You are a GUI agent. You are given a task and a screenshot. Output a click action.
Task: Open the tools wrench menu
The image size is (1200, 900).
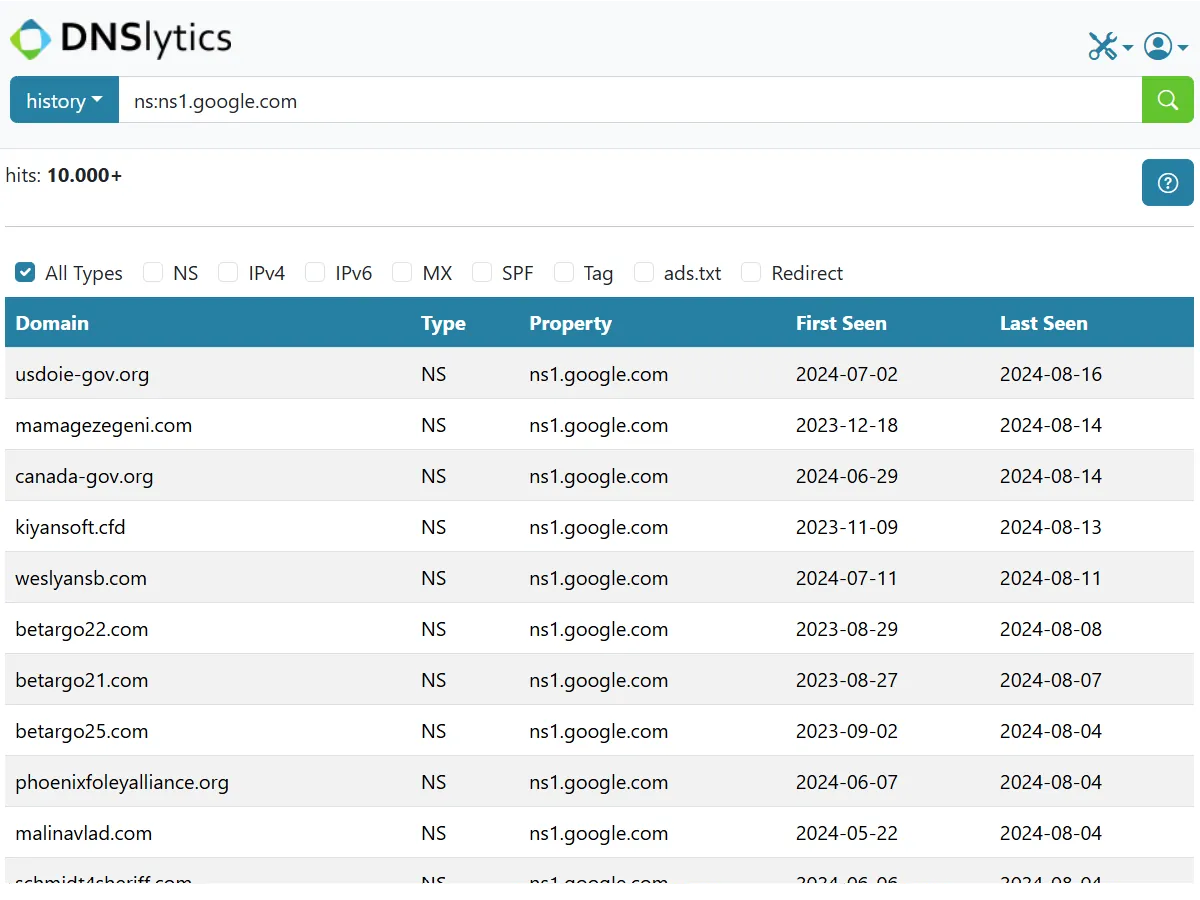pos(1110,46)
